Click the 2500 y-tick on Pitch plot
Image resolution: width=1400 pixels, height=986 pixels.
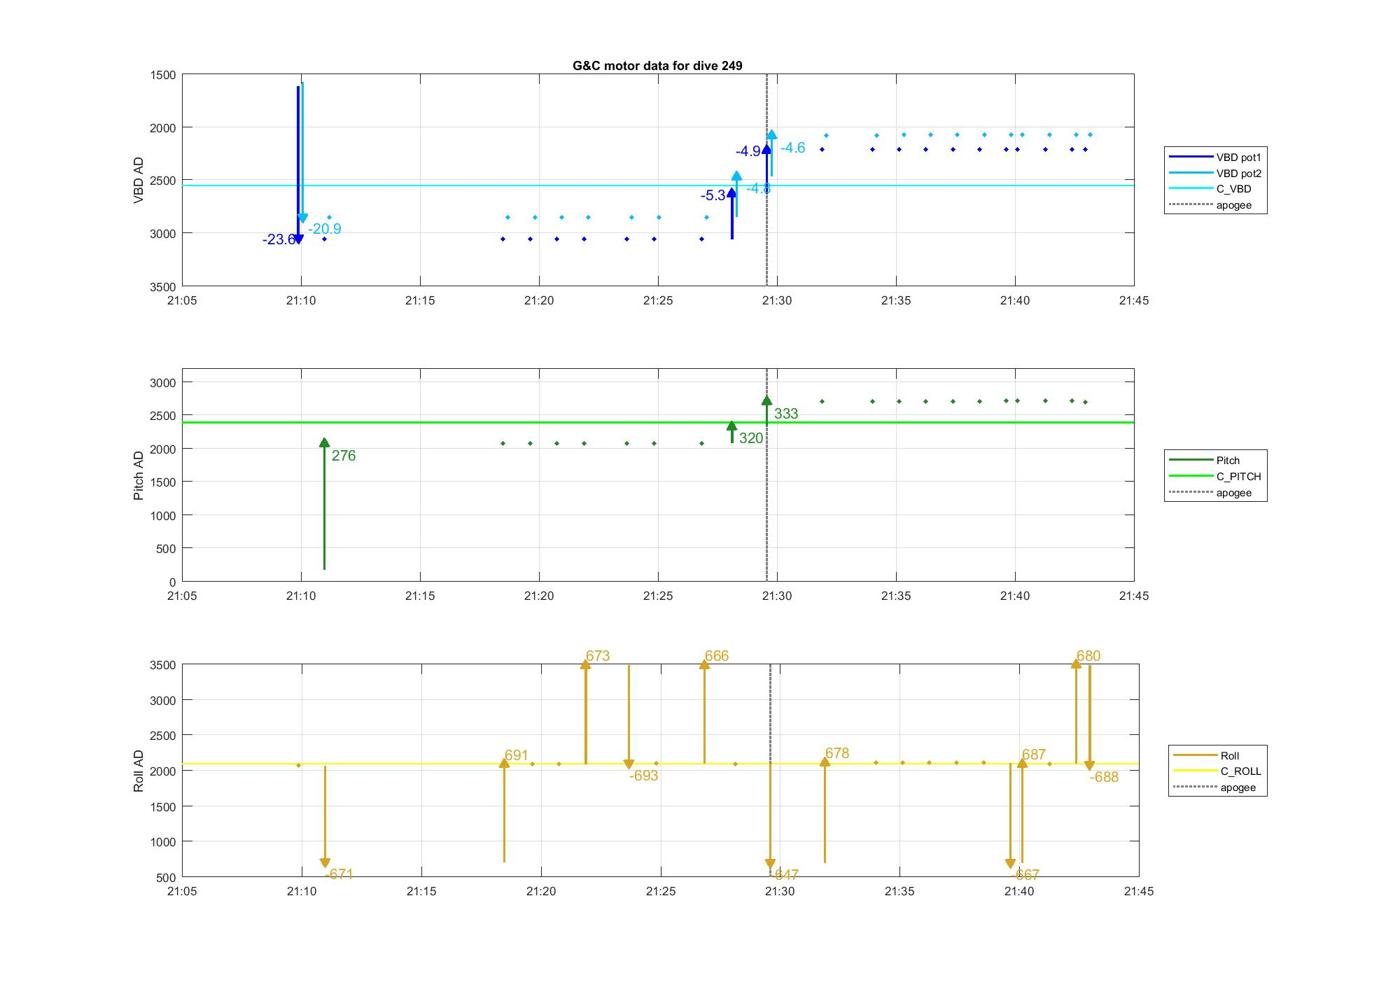click(163, 416)
